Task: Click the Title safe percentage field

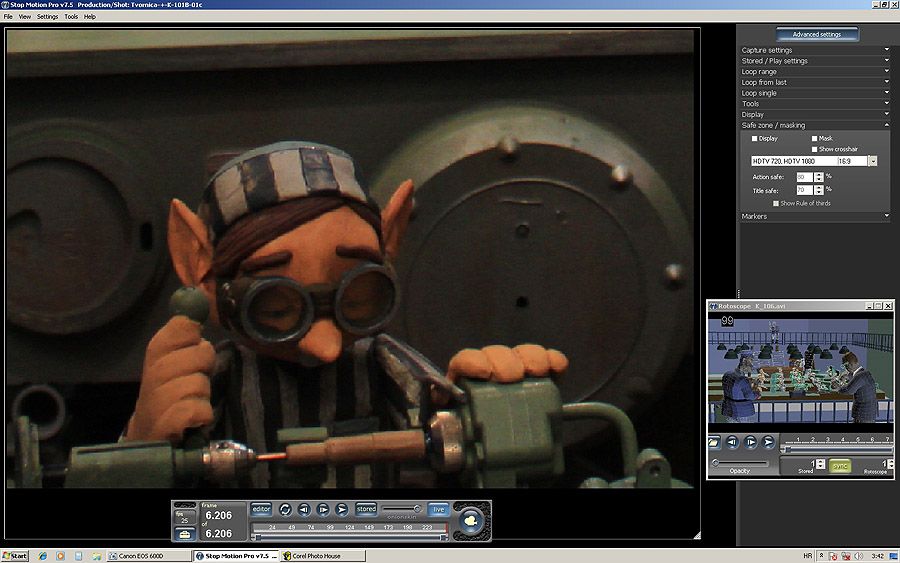Action: coord(805,190)
